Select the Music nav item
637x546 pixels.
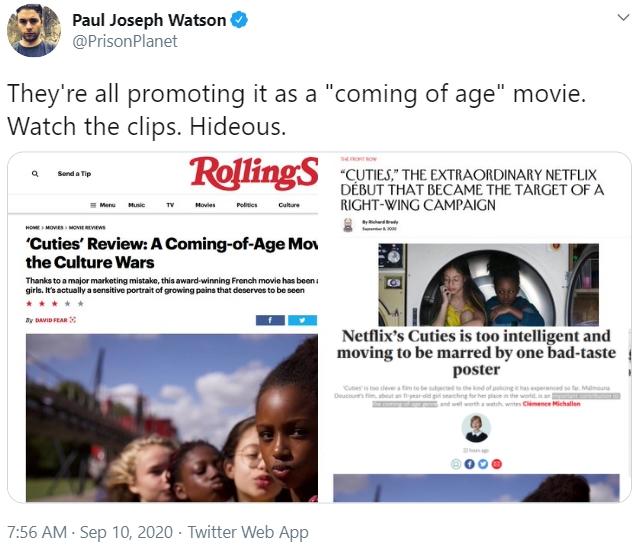(136, 205)
